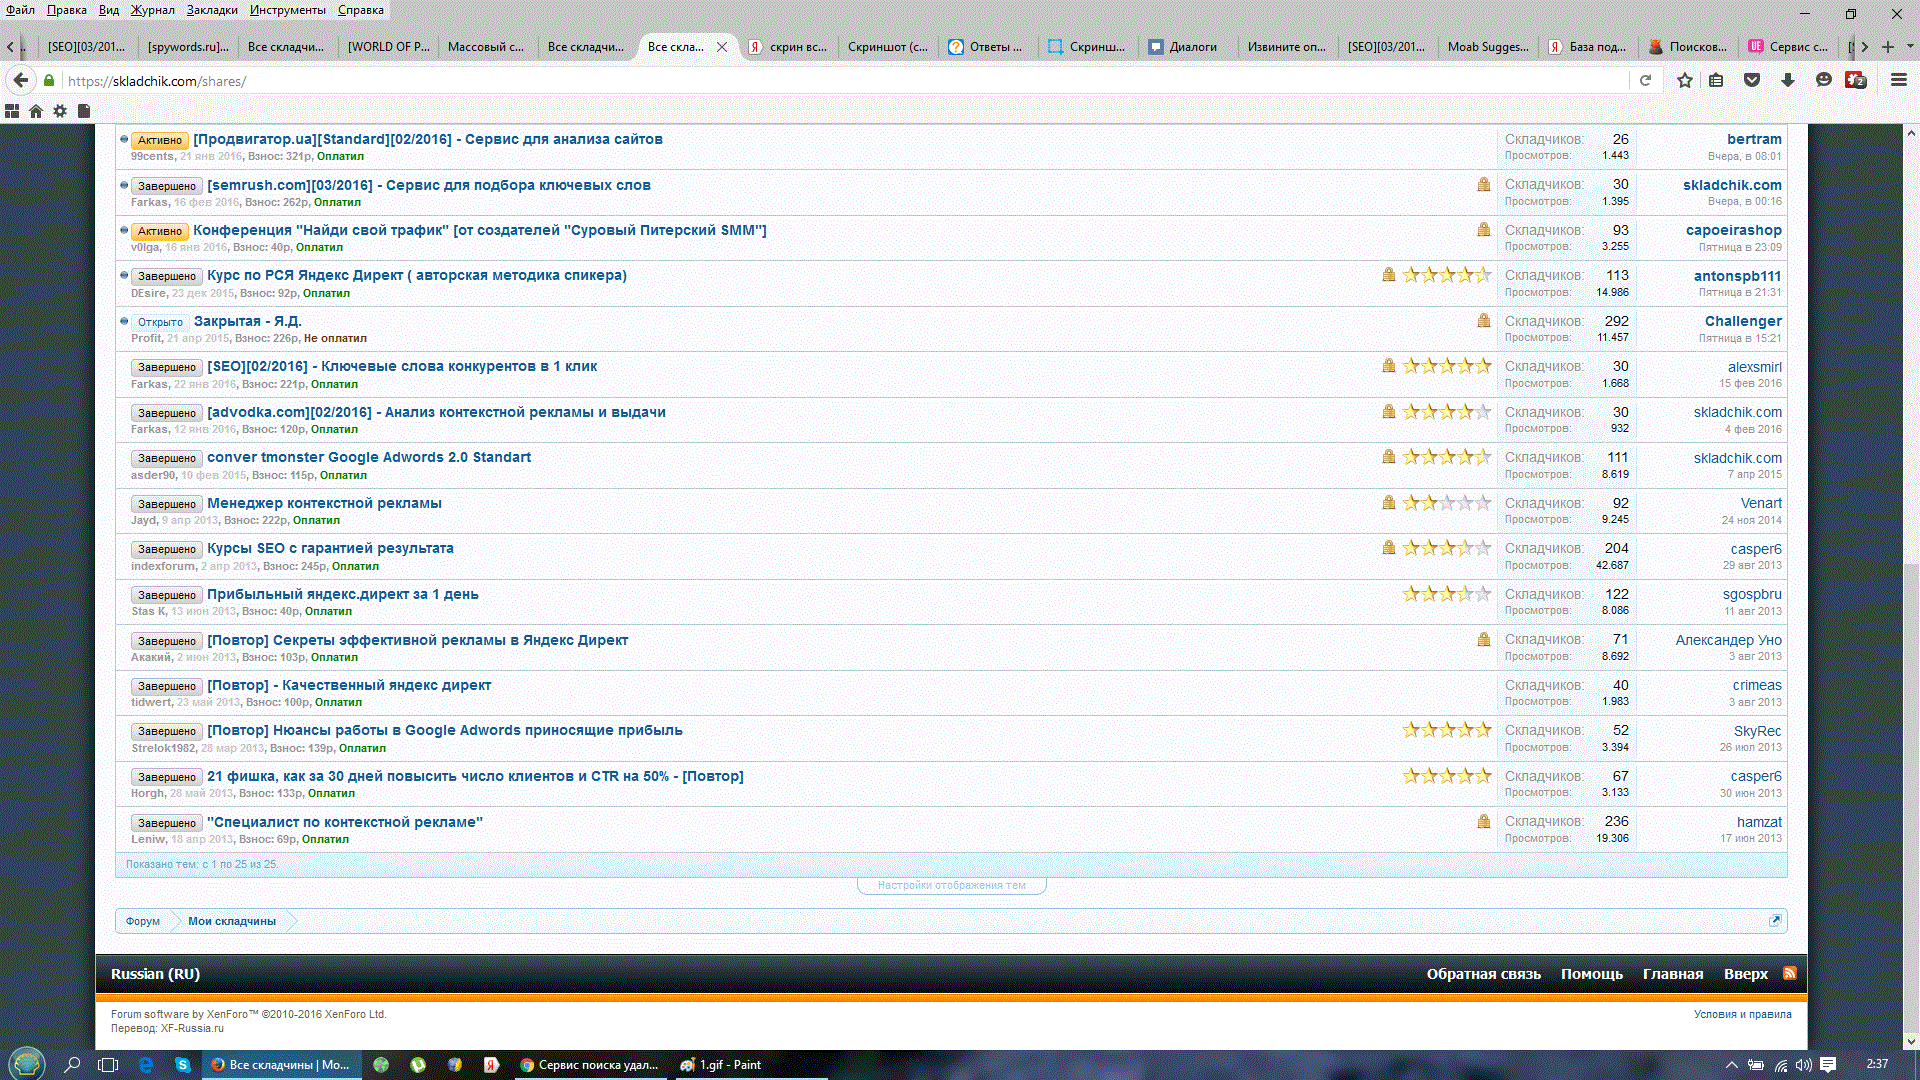
Task: Click the RSS feed icon in footer
Action: 1790,973
